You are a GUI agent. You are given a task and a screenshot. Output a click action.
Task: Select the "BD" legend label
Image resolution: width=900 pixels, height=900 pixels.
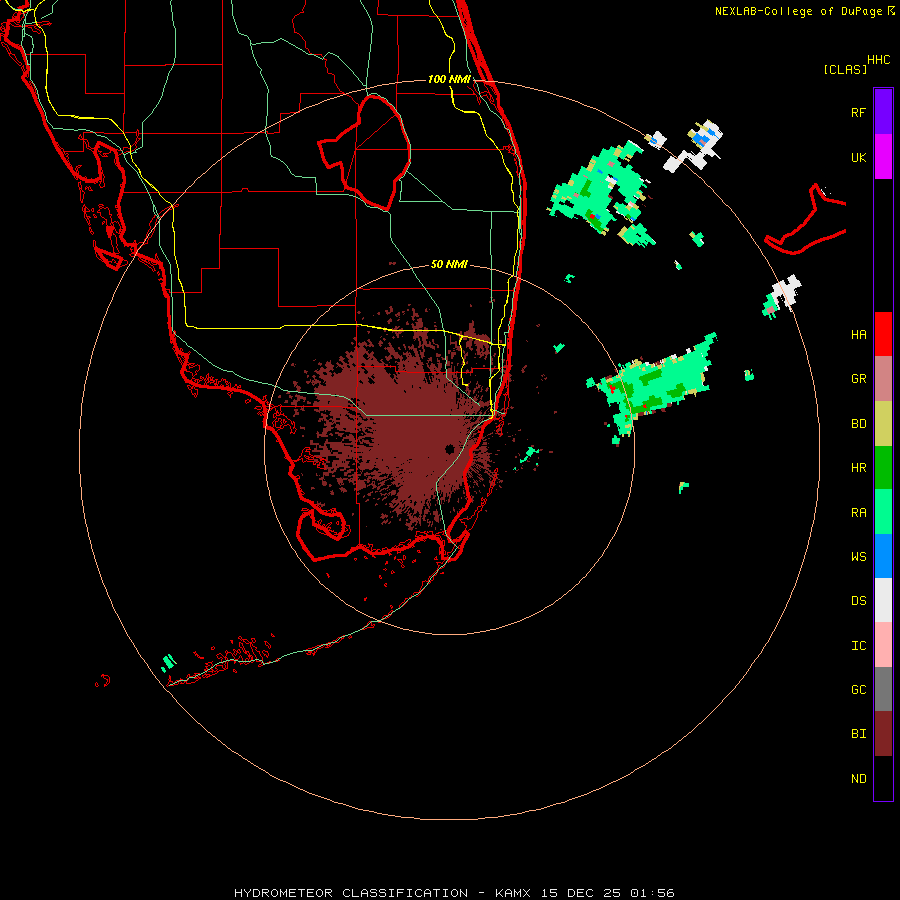coord(858,424)
